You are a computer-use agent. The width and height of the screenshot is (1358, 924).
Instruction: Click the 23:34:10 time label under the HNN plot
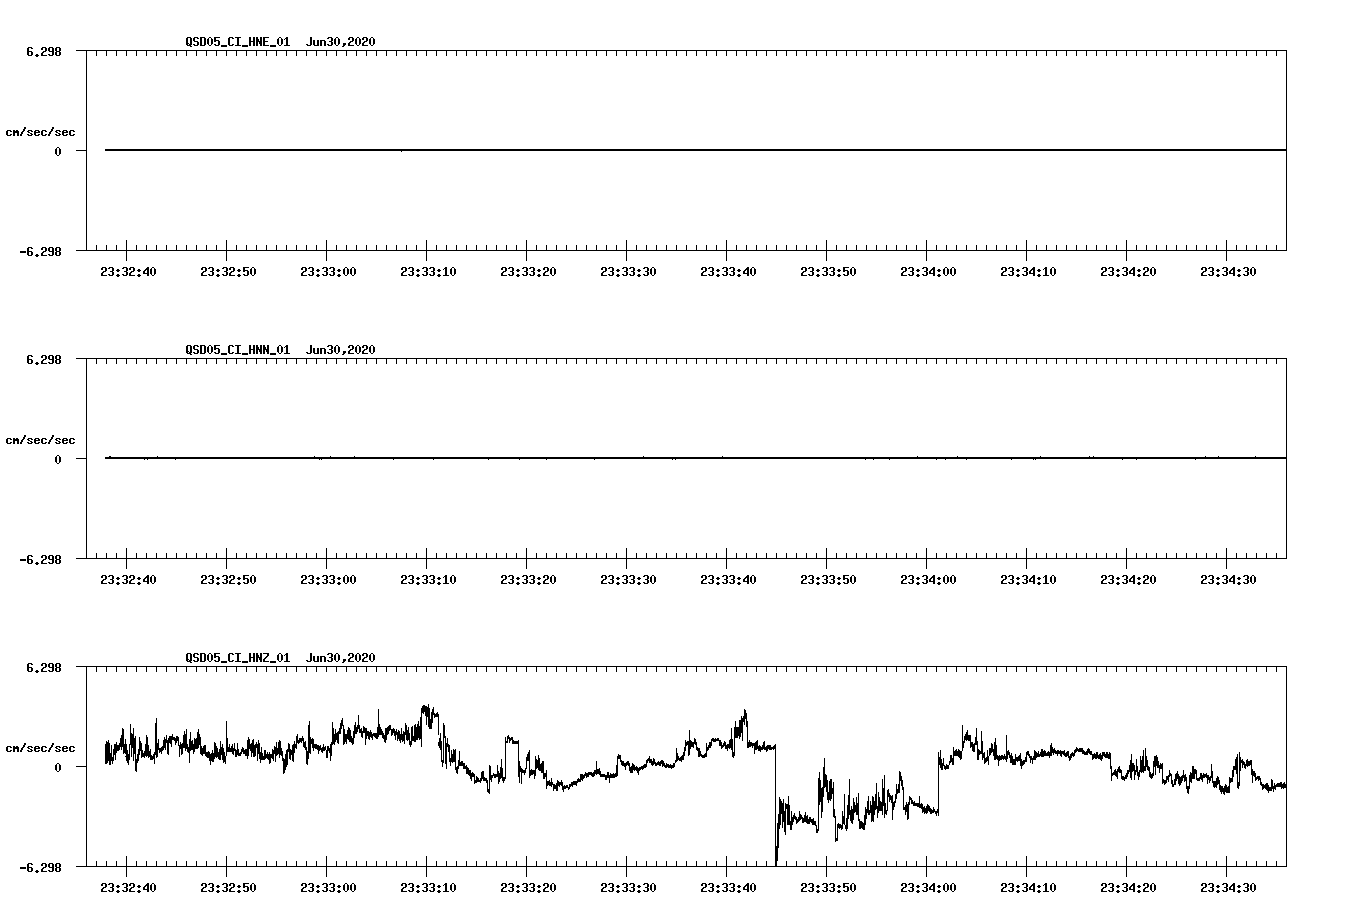pos(1028,579)
